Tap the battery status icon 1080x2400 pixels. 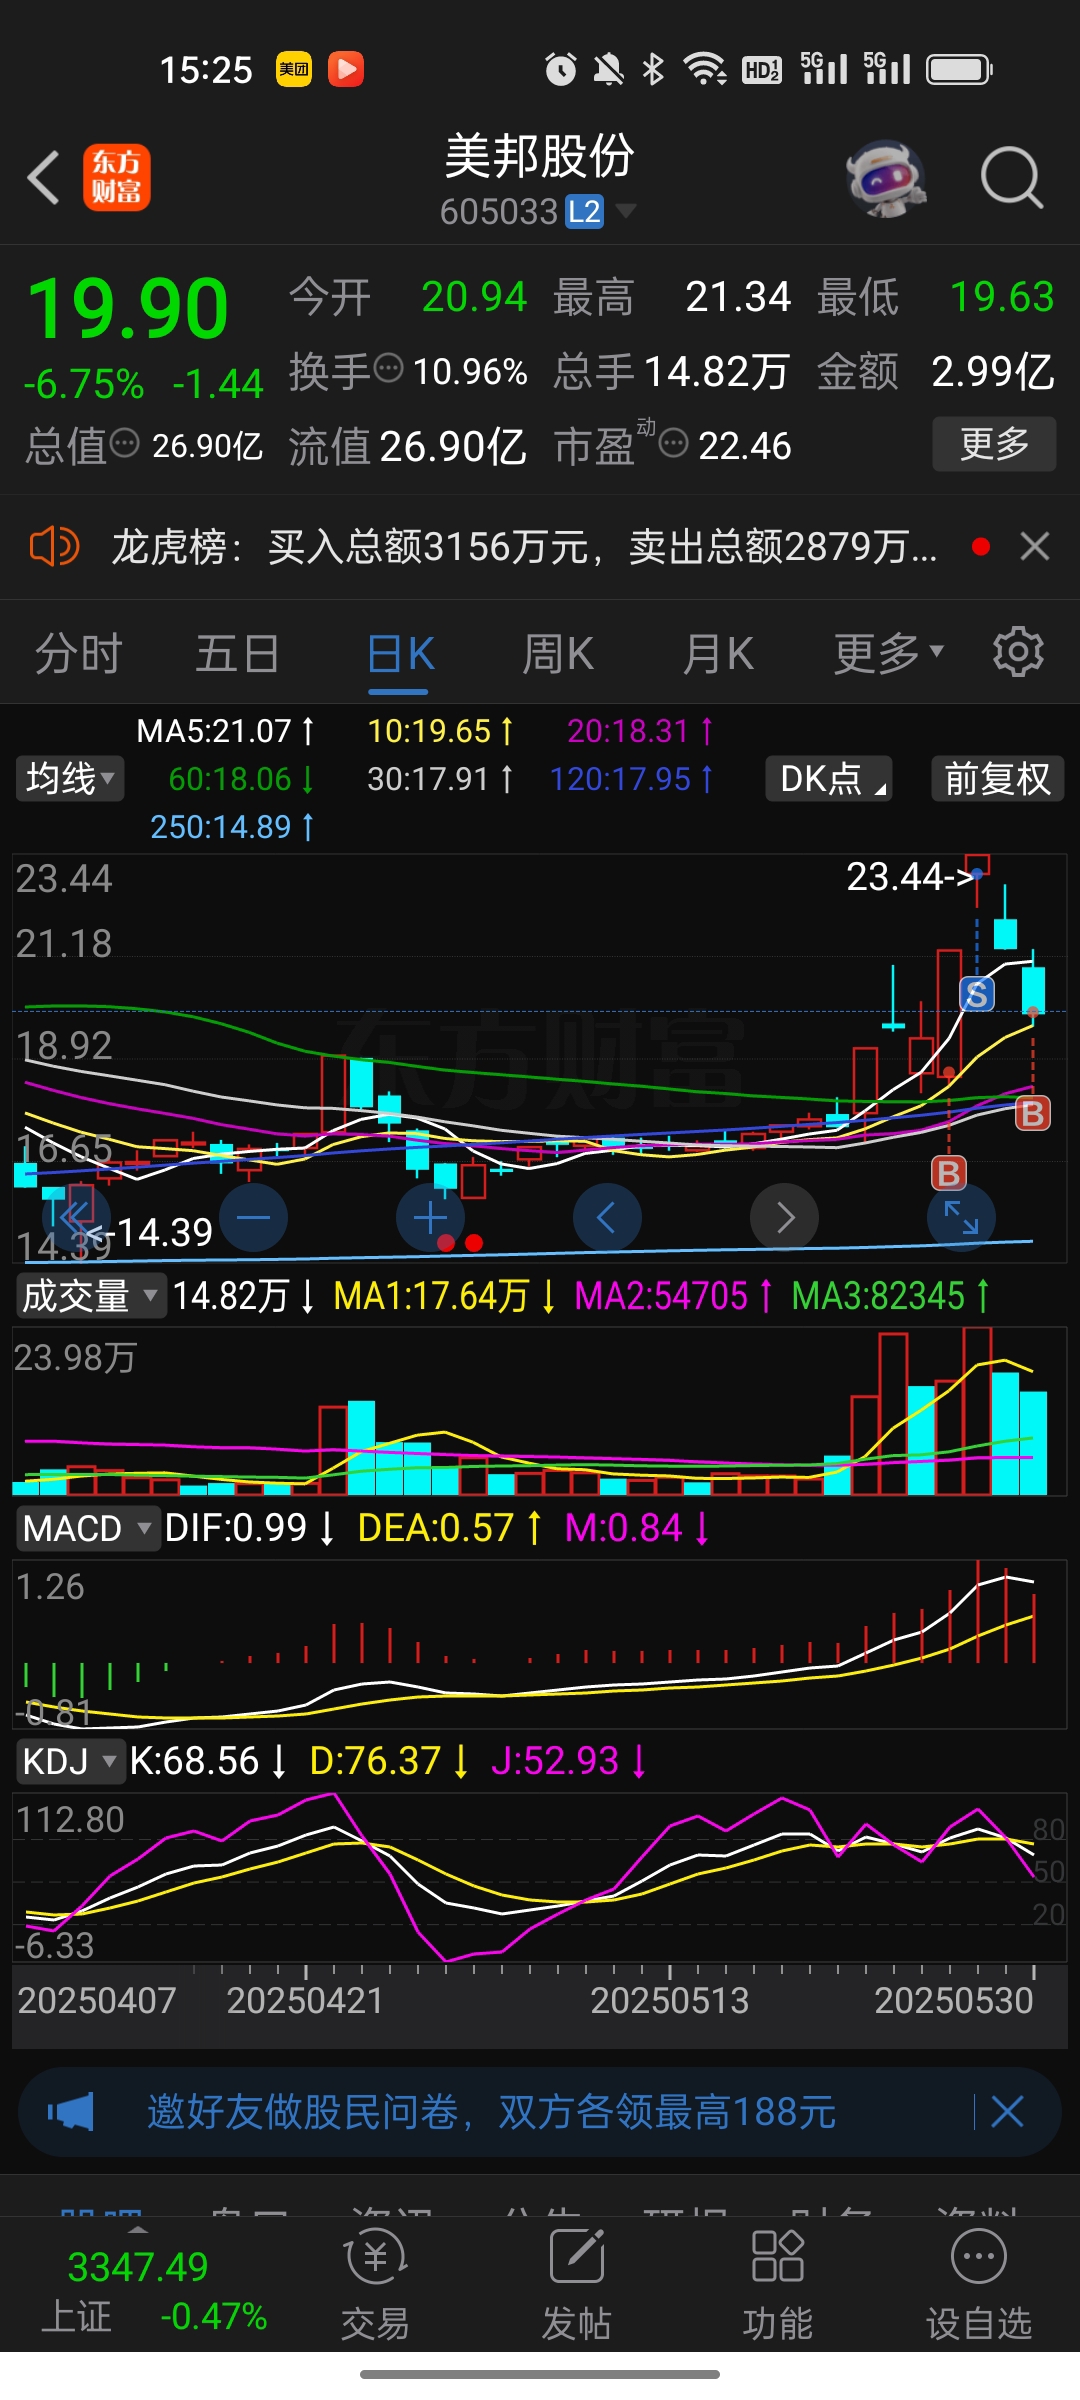[960, 69]
